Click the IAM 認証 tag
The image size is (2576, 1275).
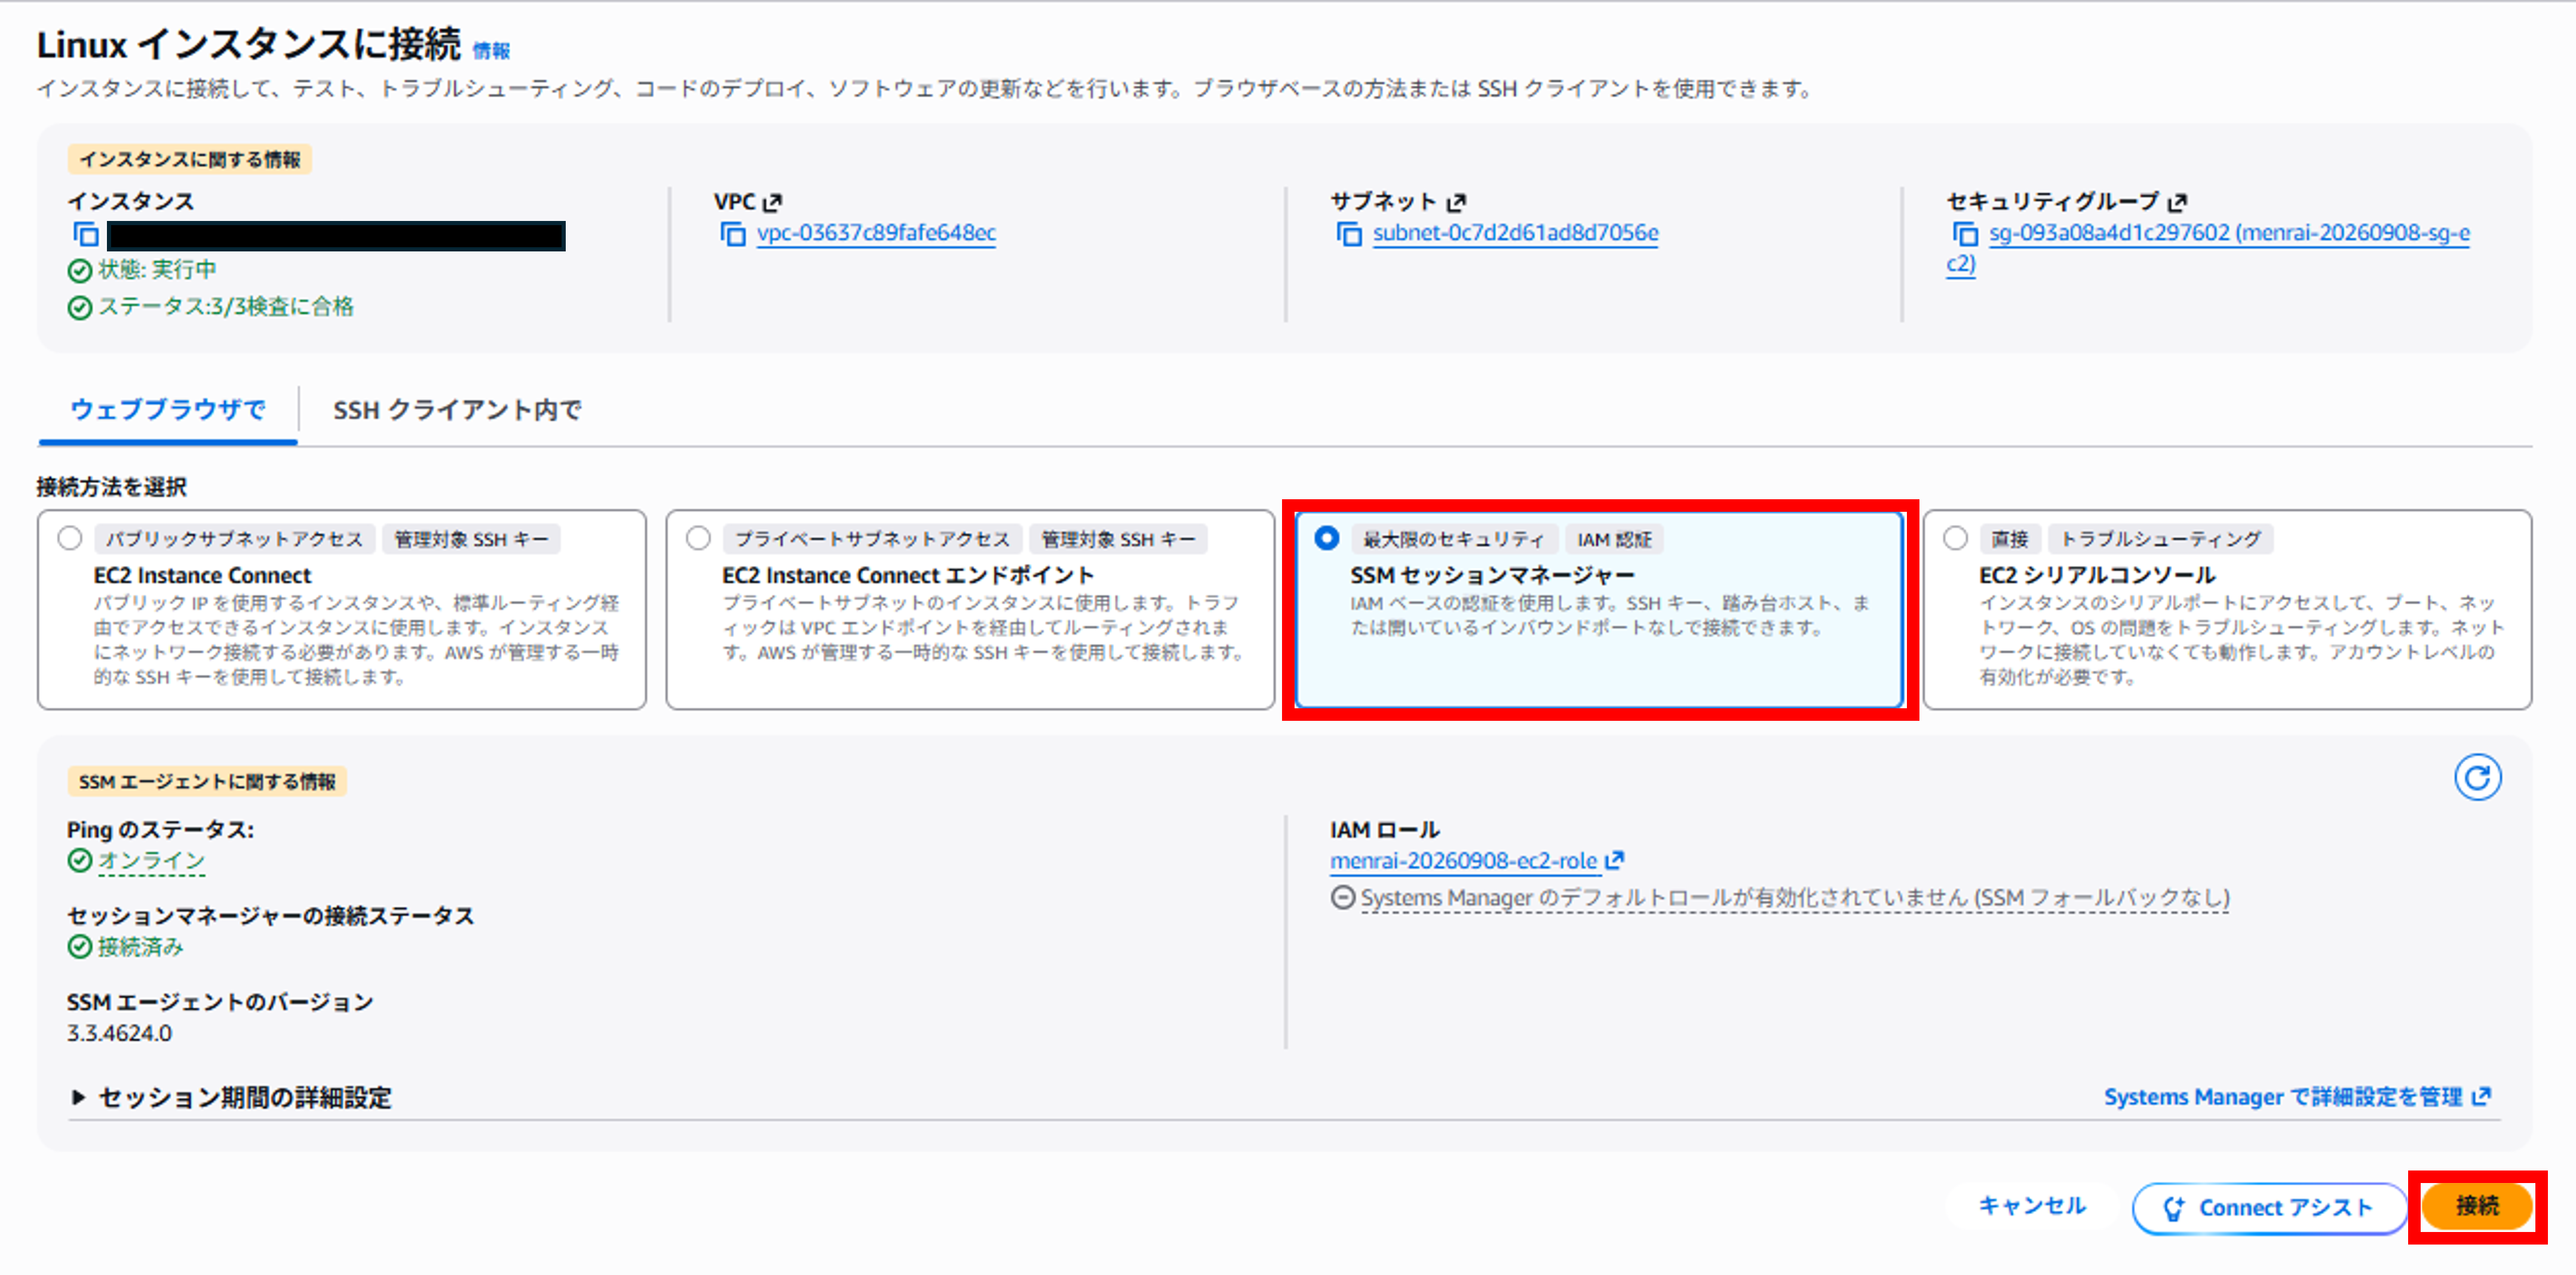[1614, 540]
